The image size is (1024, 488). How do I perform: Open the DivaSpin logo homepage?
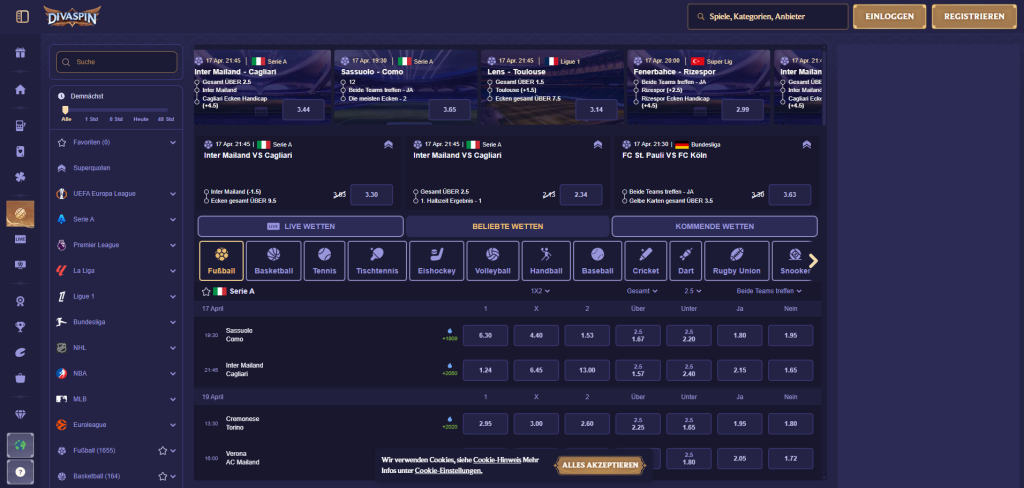[72, 16]
